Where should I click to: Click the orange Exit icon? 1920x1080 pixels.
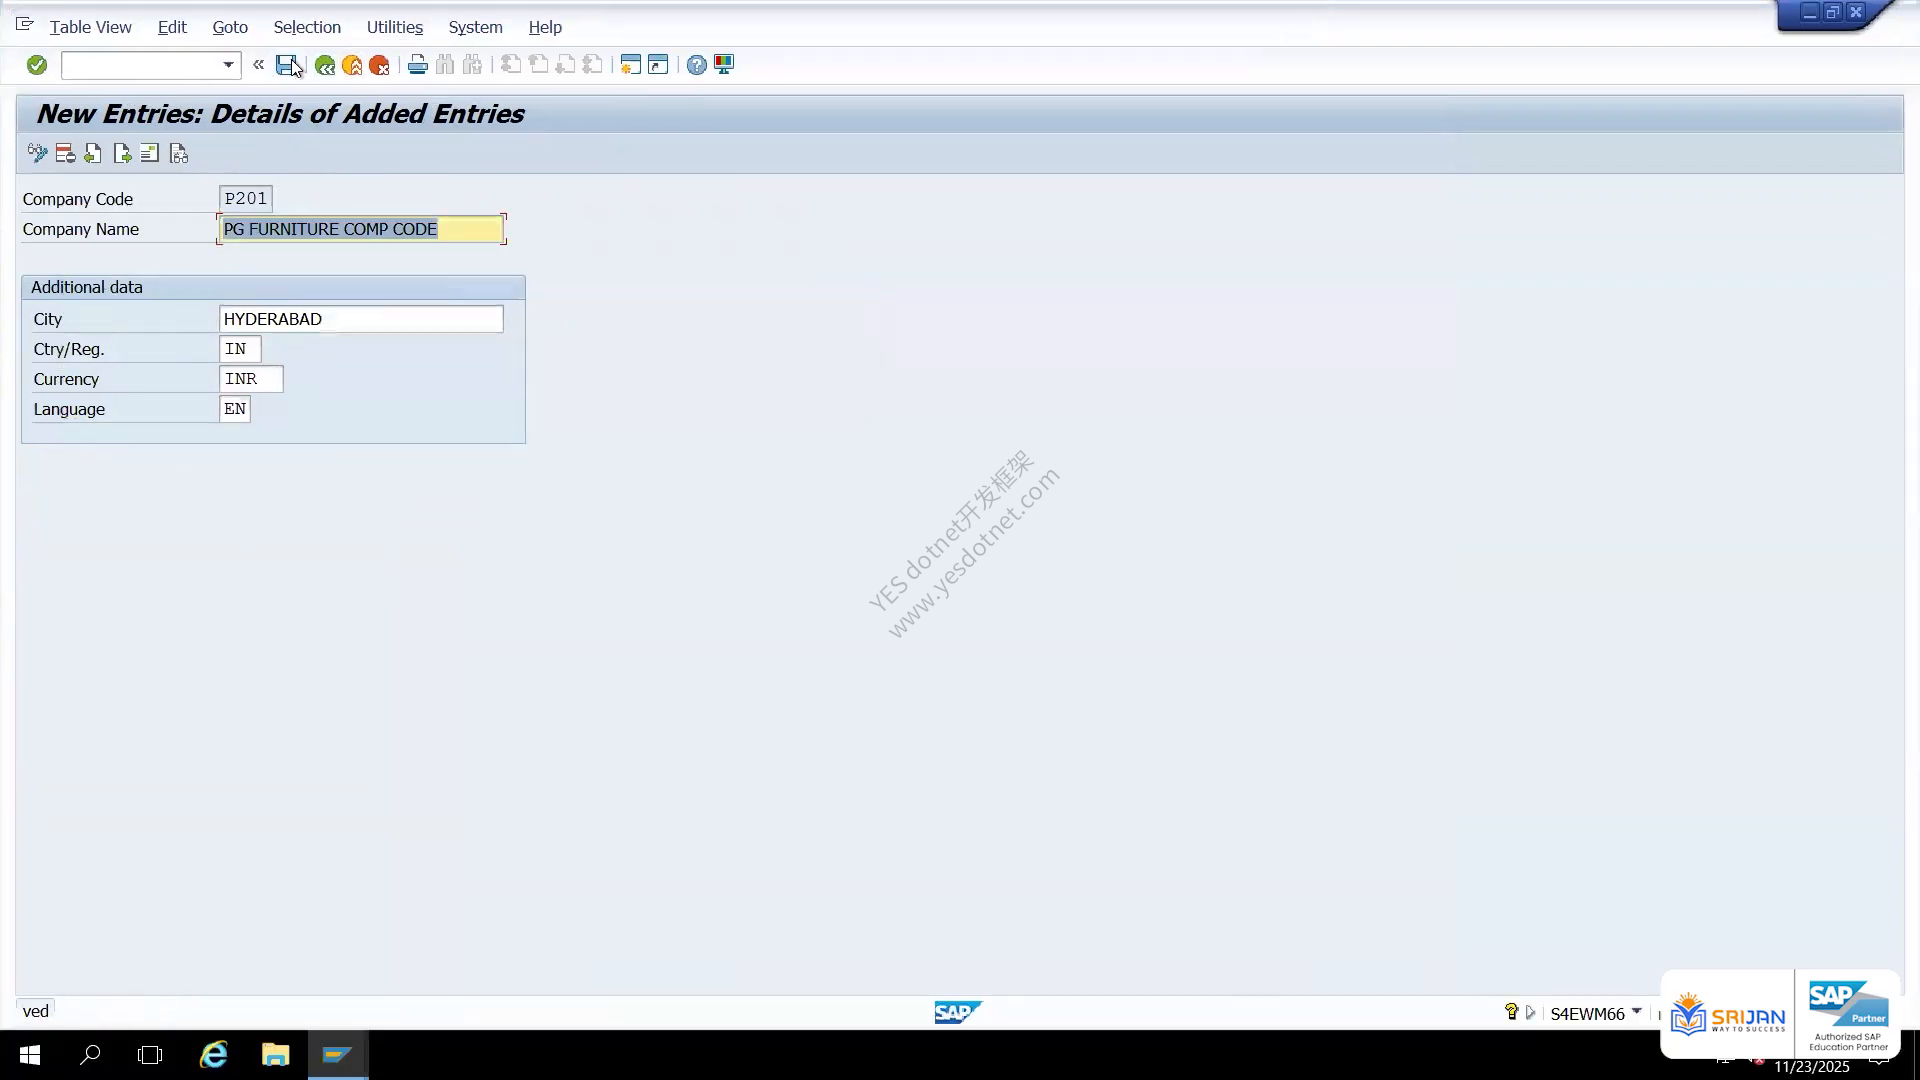(352, 65)
